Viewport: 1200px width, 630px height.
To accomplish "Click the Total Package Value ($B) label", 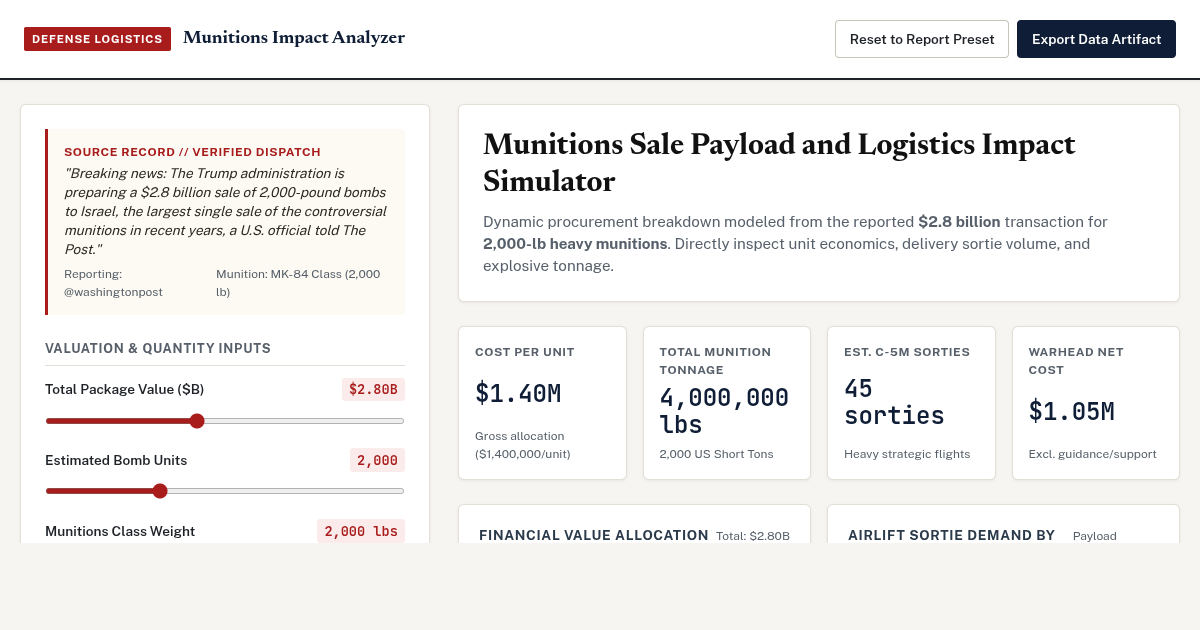I will (125, 389).
